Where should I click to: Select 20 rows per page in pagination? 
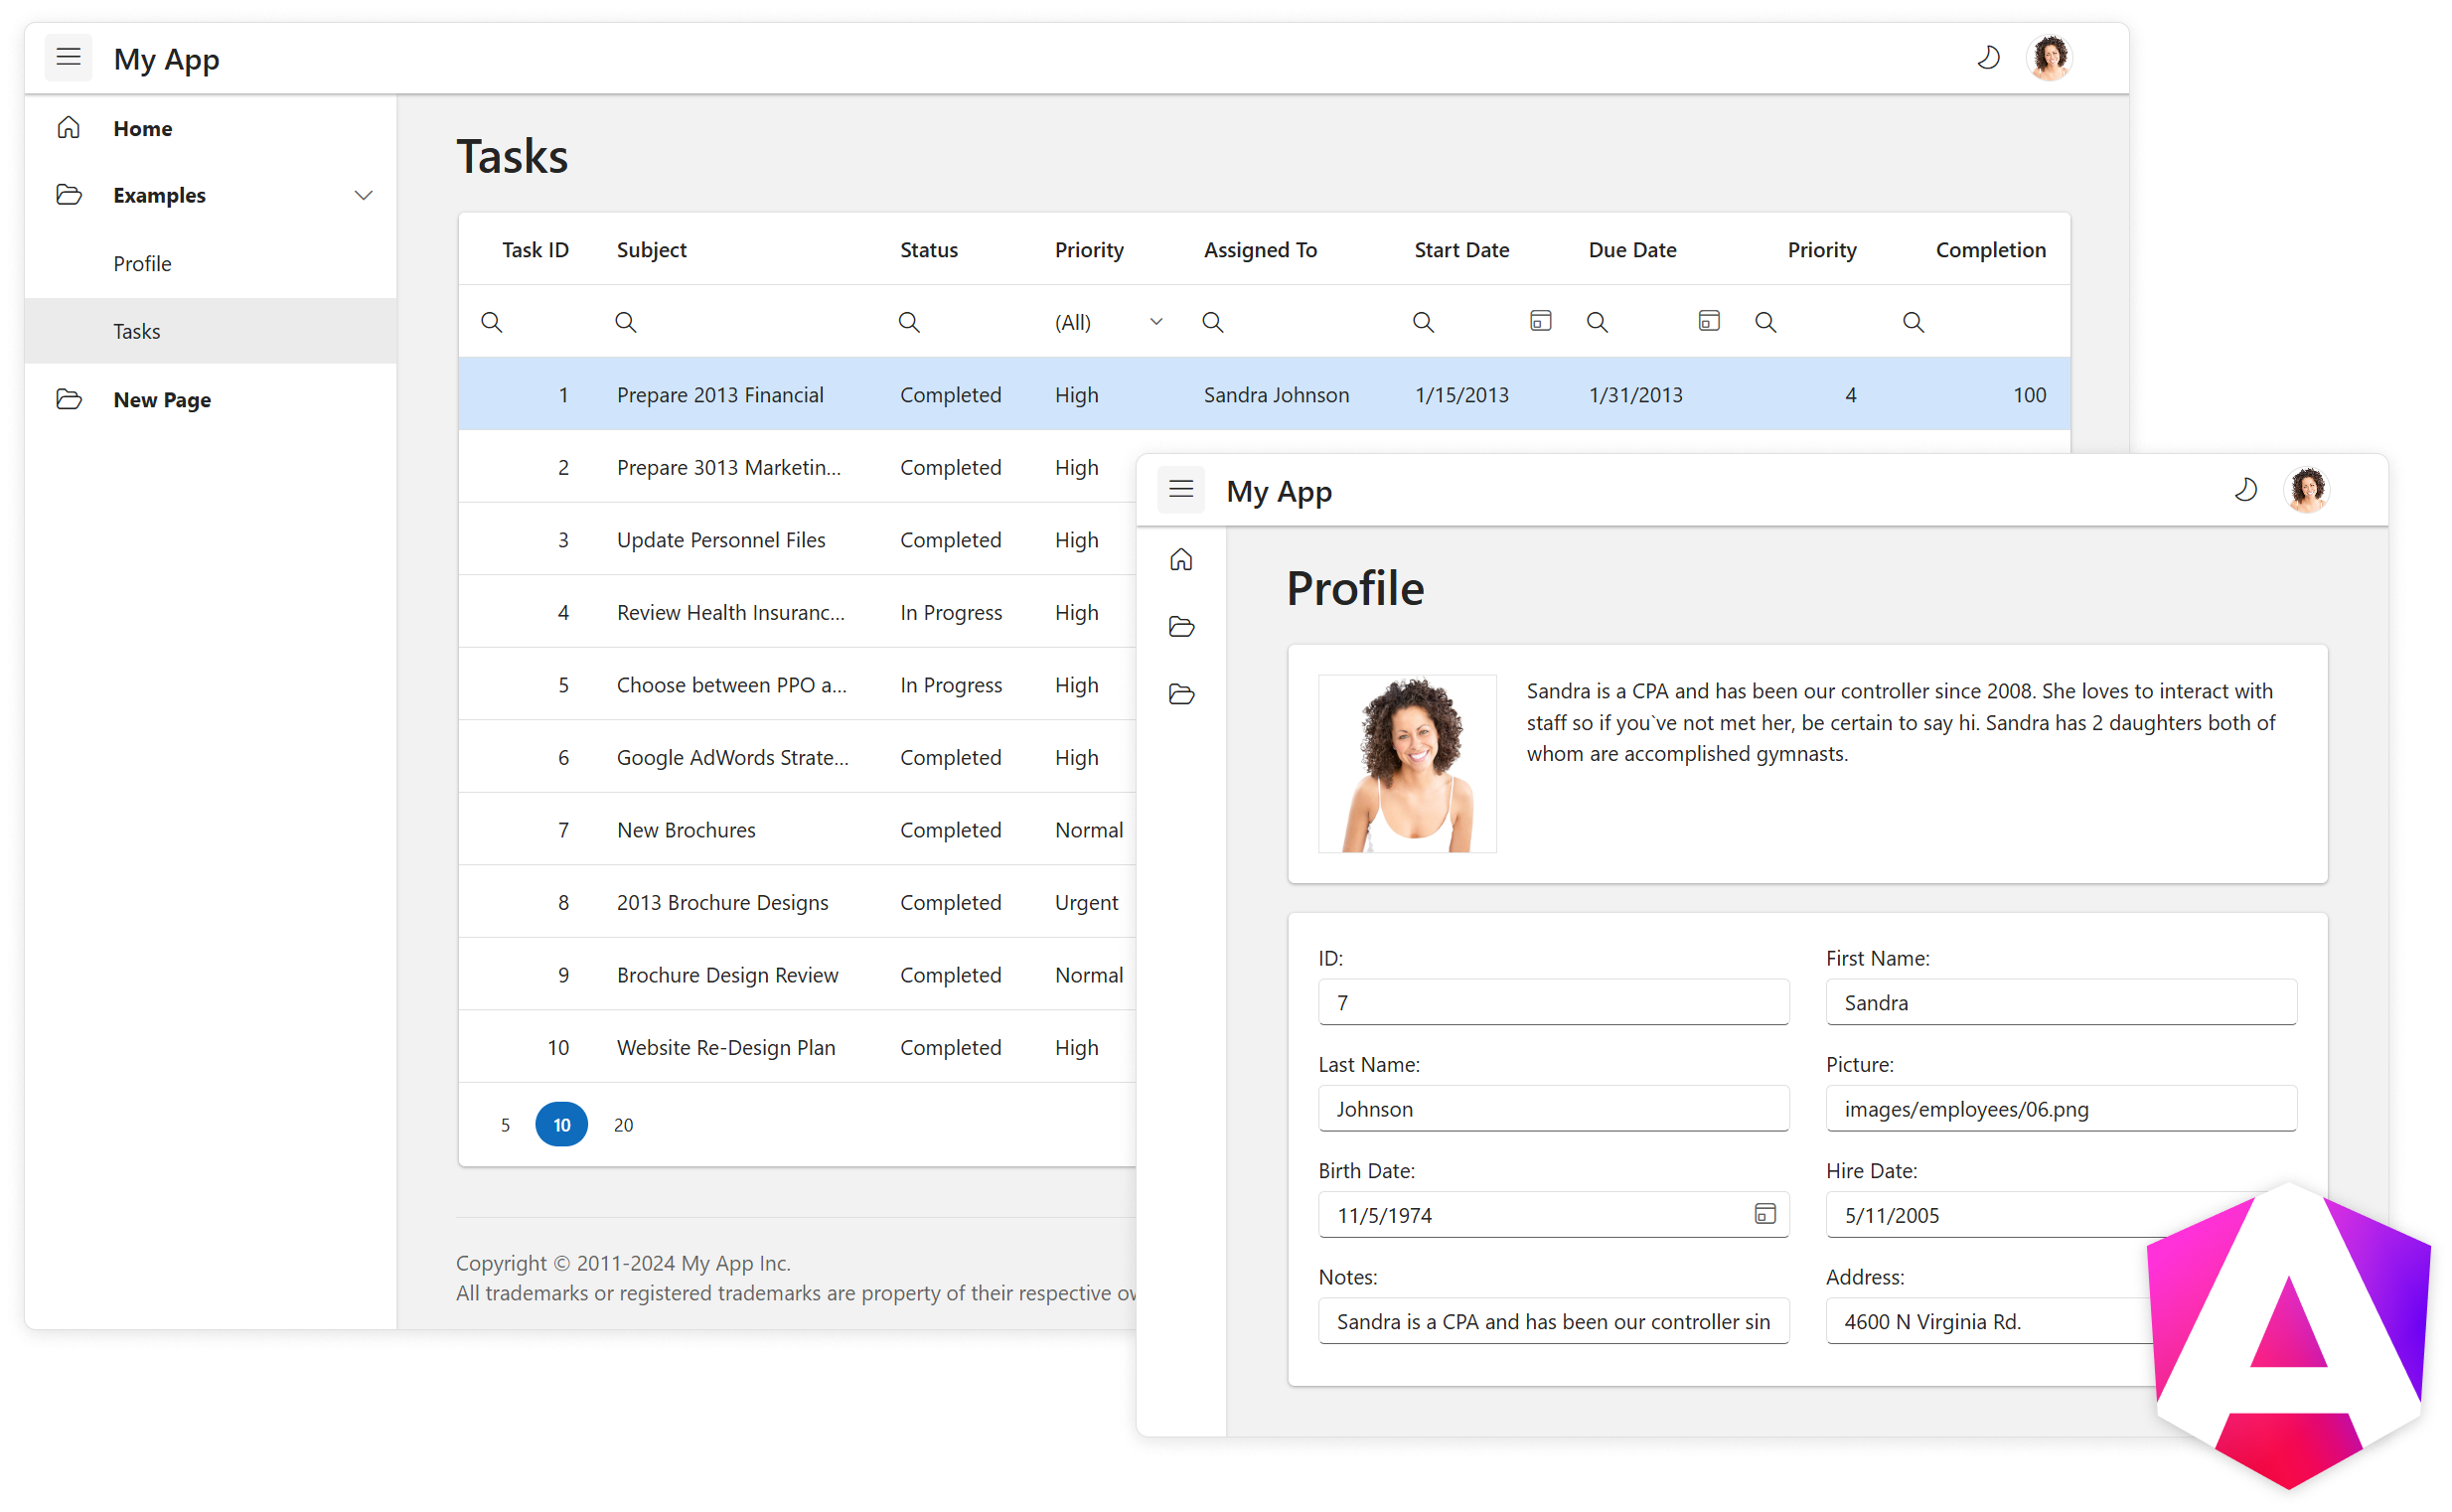point(622,1124)
